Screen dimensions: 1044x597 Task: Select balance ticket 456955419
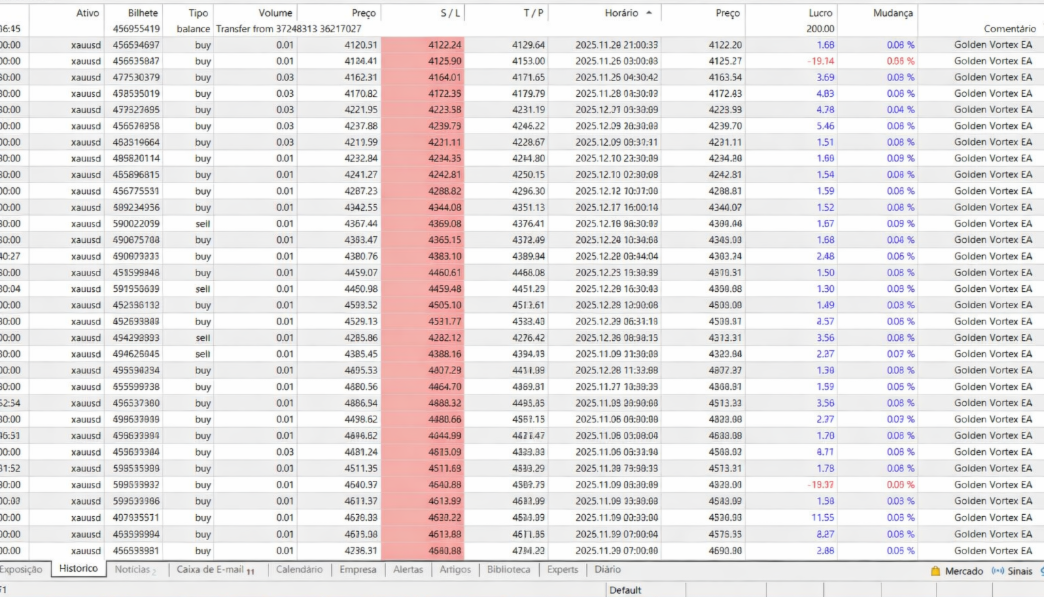pyautogui.click(x=136, y=29)
